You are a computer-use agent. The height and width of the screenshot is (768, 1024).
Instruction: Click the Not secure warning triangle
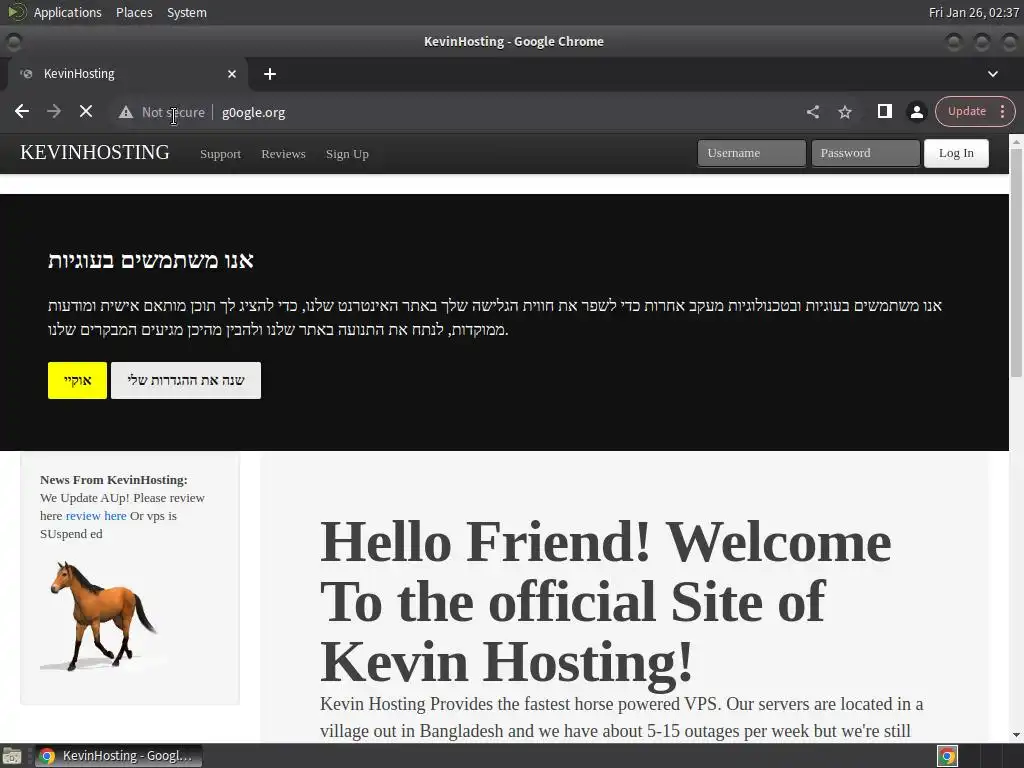[125, 112]
